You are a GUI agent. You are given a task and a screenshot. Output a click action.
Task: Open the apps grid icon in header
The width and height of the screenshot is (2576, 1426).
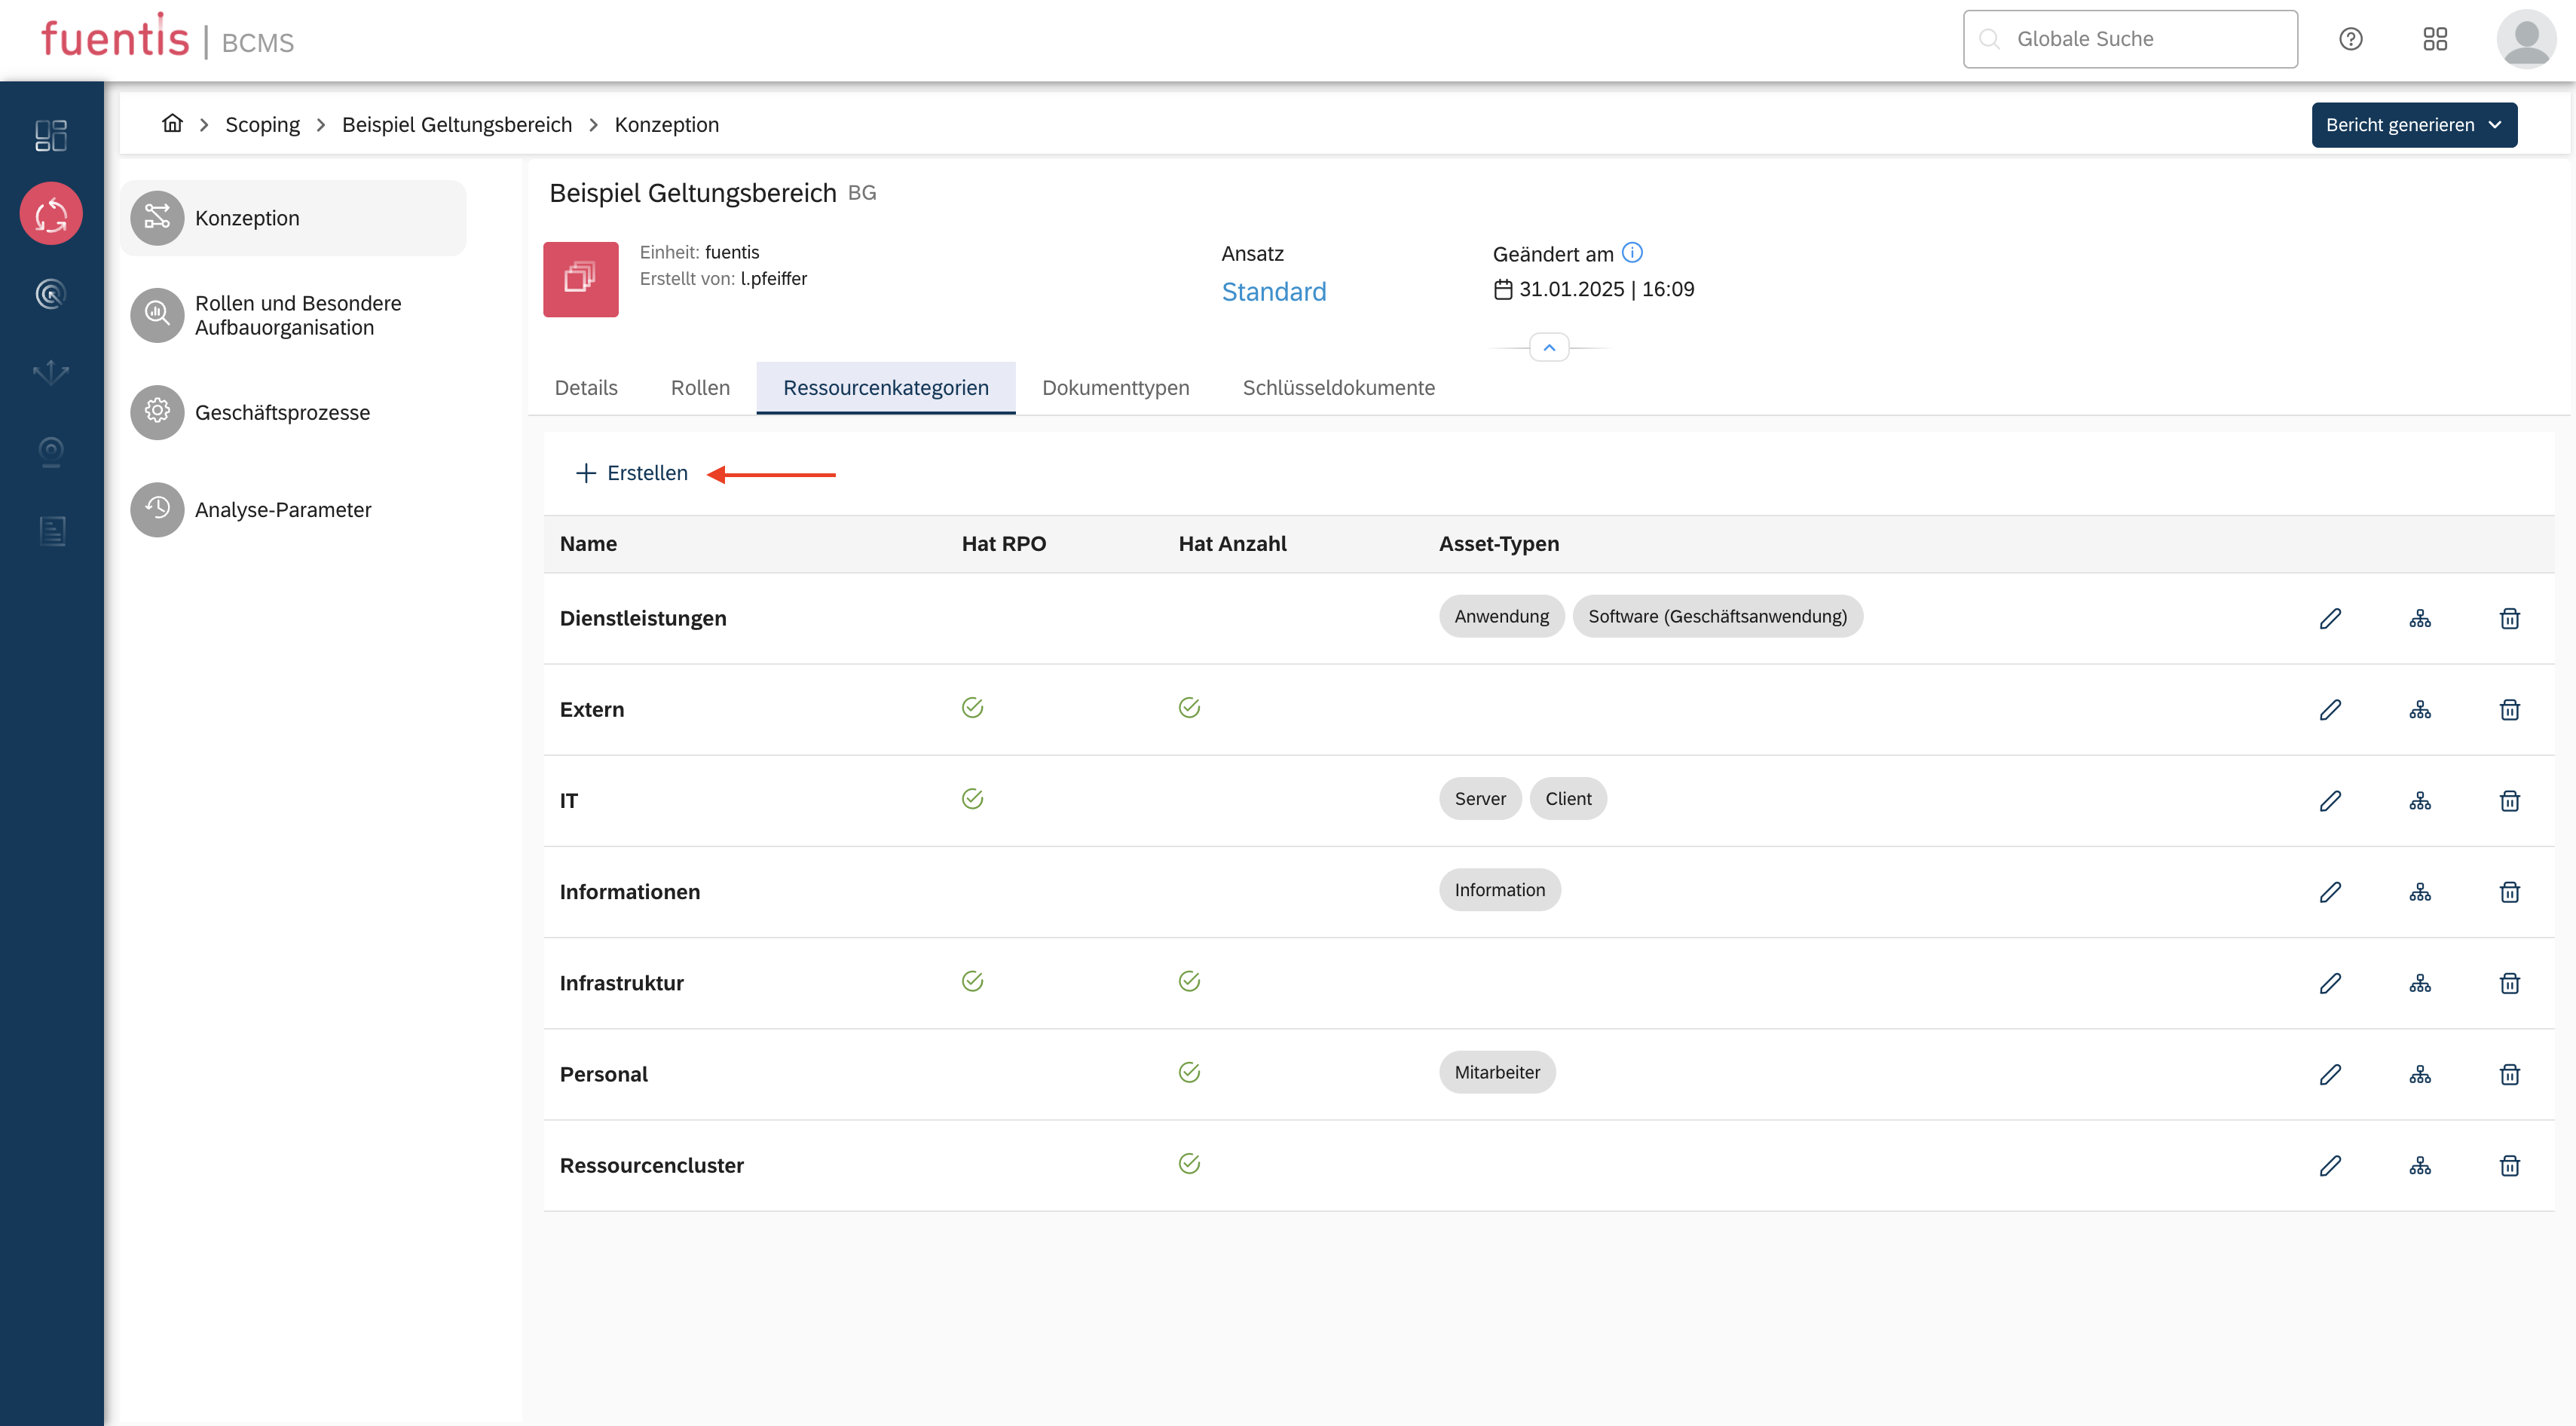2435,39
